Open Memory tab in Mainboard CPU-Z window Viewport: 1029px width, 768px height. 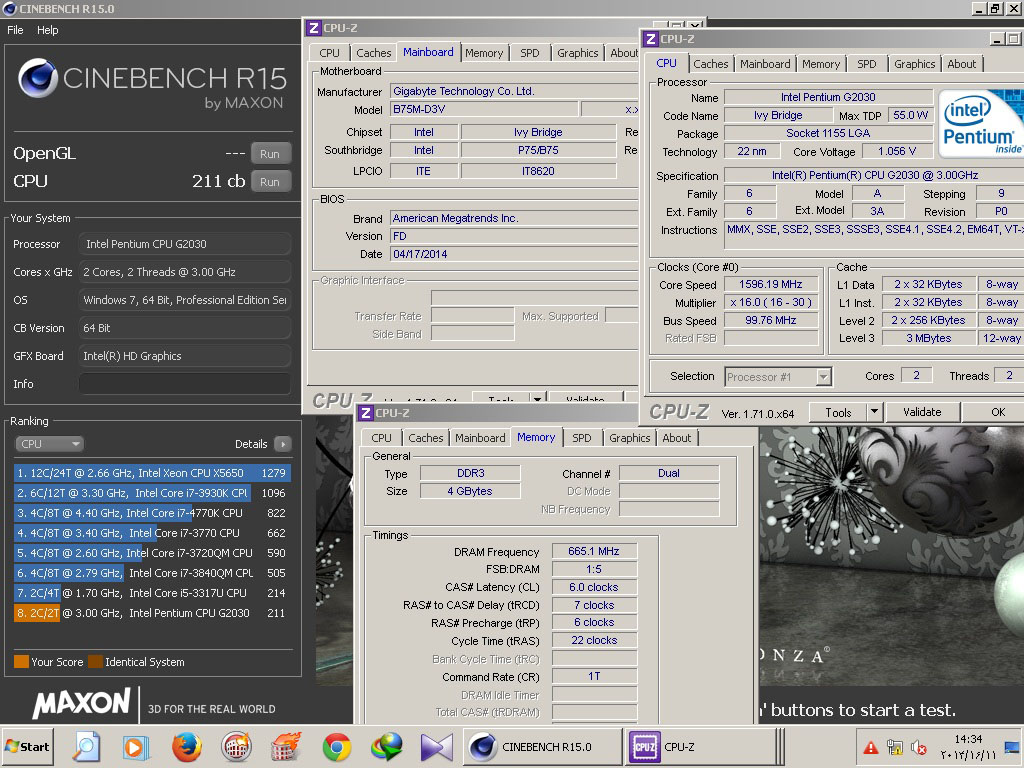(x=484, y=53)
